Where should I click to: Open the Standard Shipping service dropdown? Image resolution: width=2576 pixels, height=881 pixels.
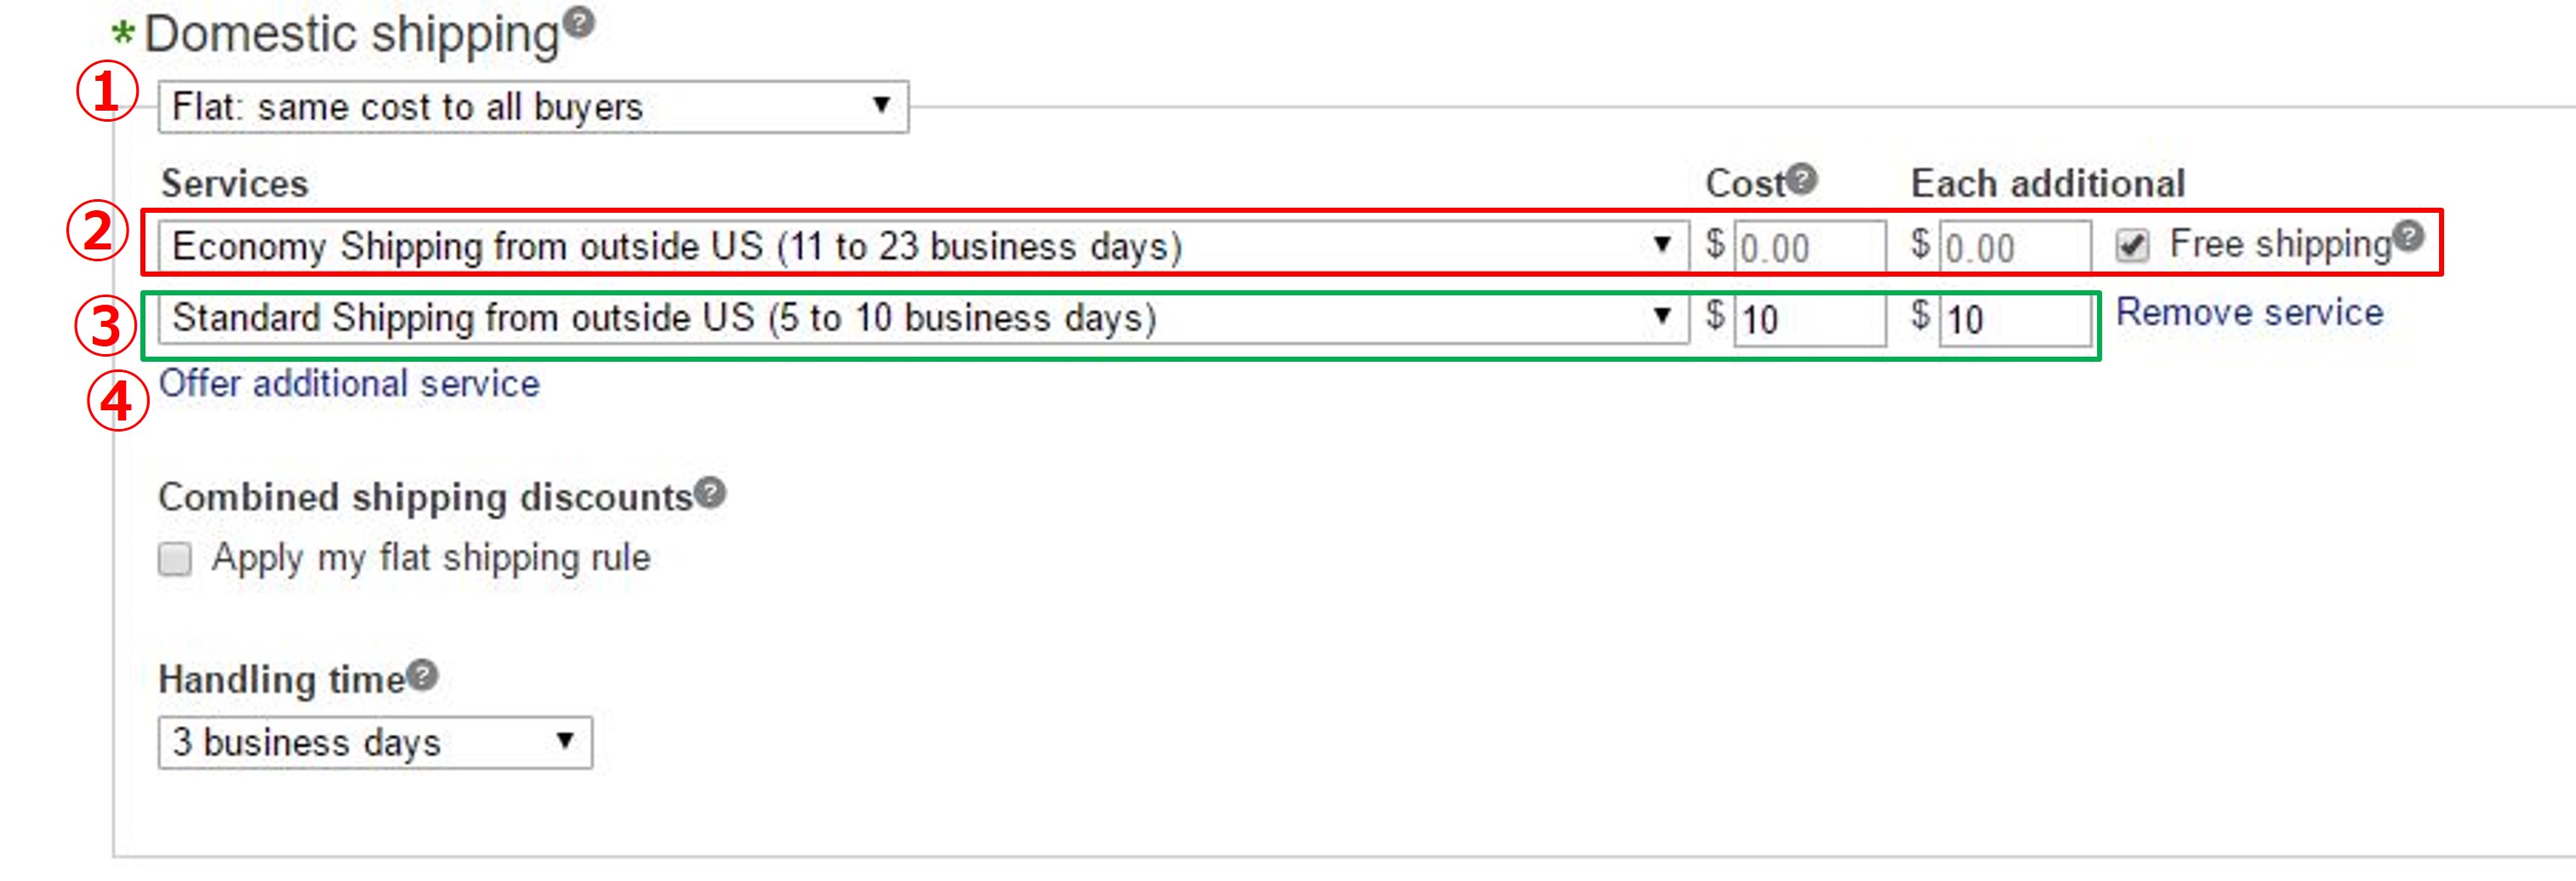tap(923, 318)
